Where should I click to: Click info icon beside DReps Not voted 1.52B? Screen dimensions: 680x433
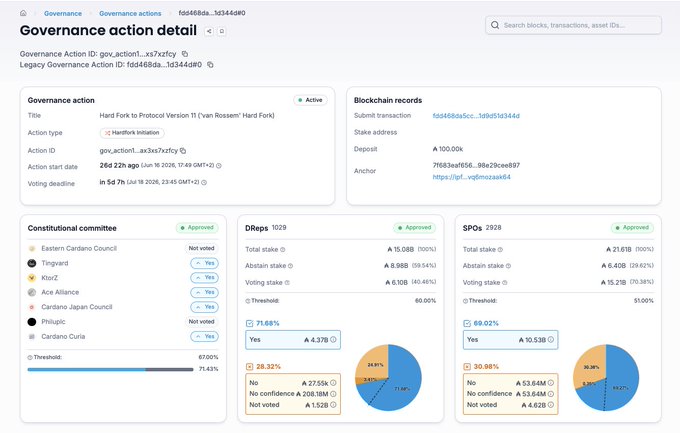pyautogui.click(x=333, y=405)
